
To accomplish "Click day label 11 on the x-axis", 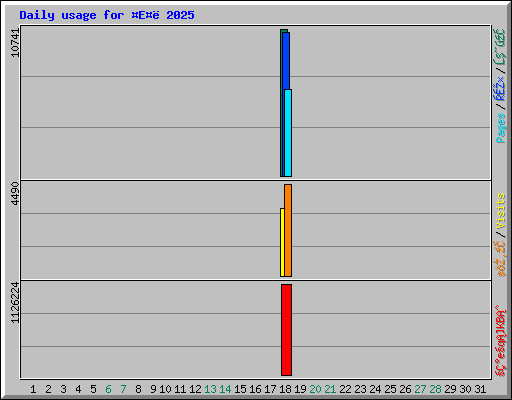I will [x=180, y=389].
